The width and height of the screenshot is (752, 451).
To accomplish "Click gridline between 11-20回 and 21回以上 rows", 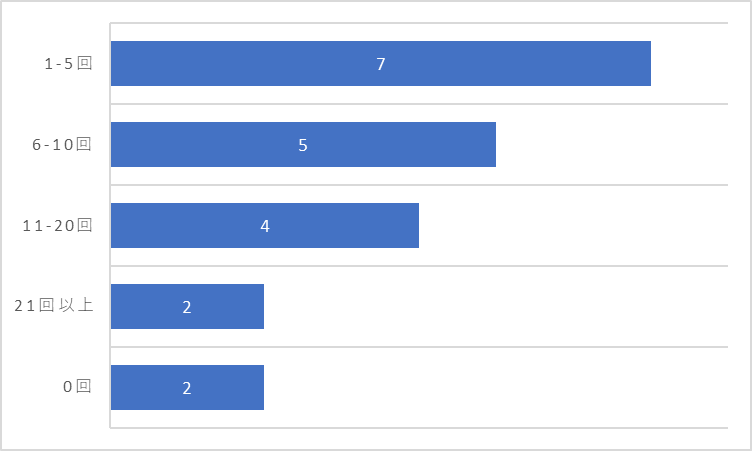I will (419, 266).
